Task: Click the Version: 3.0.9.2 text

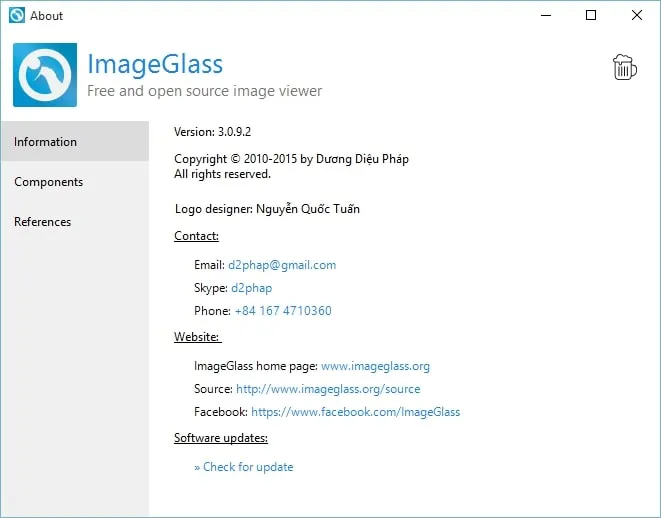Action: click(x=212, y=132)
